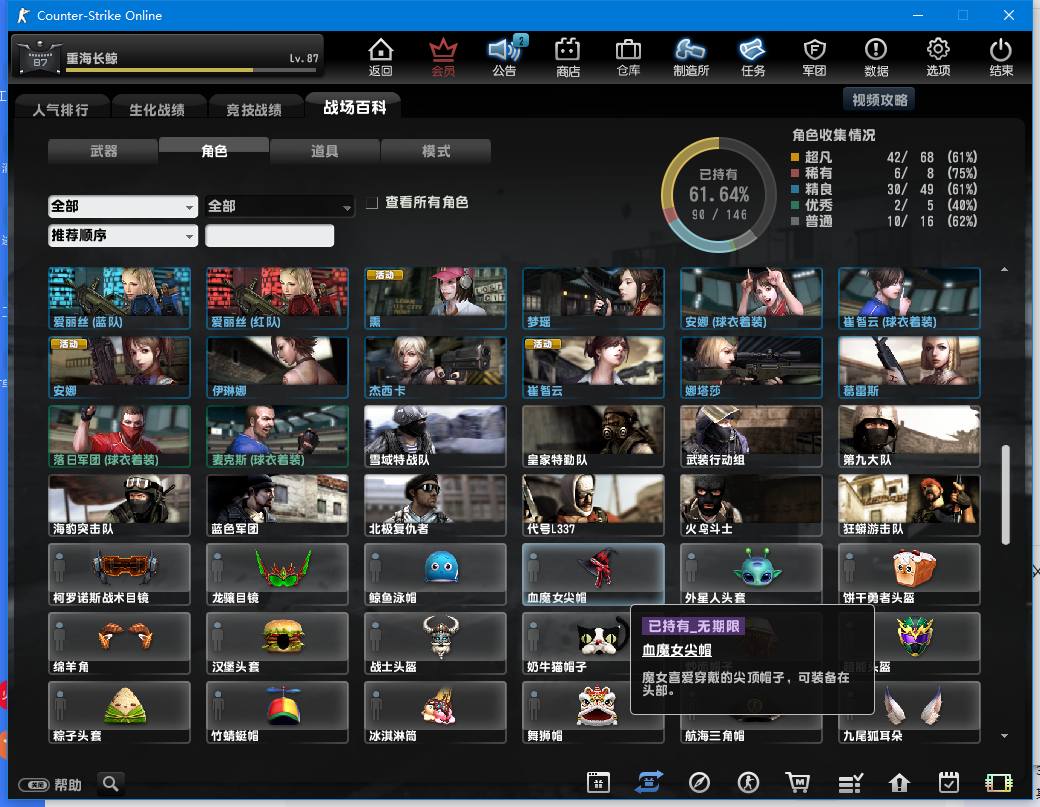
Task: Click the house alert icon
Action: [x=899, y=783]
